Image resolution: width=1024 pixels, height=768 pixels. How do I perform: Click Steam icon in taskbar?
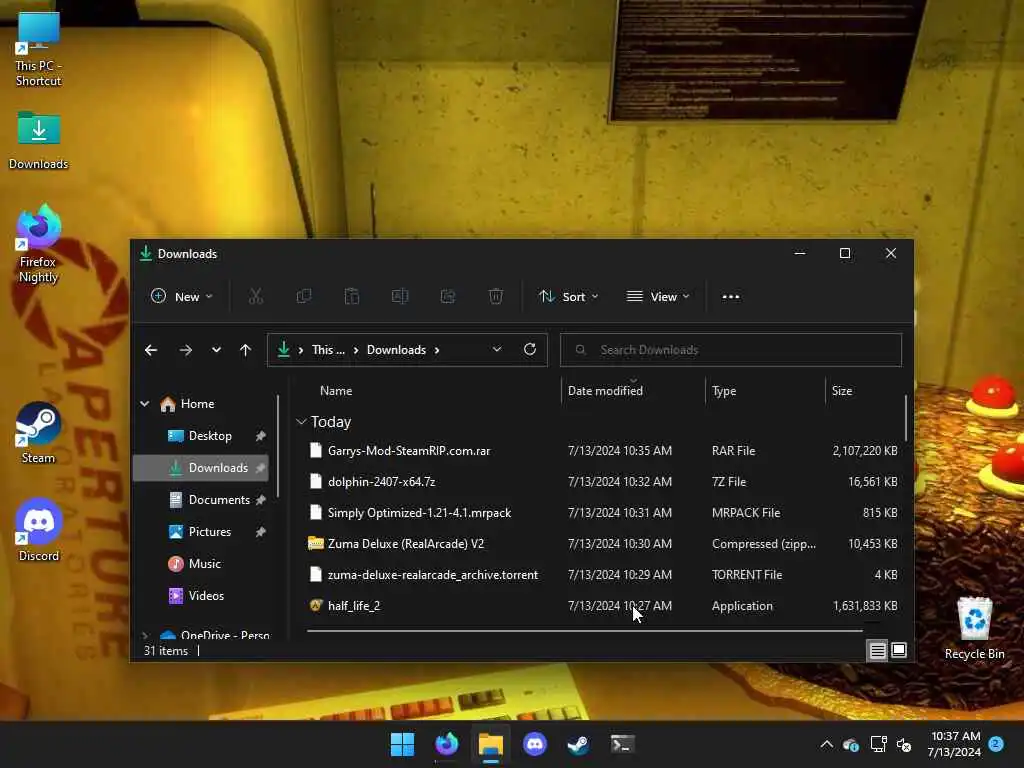[x=579, y=744]
